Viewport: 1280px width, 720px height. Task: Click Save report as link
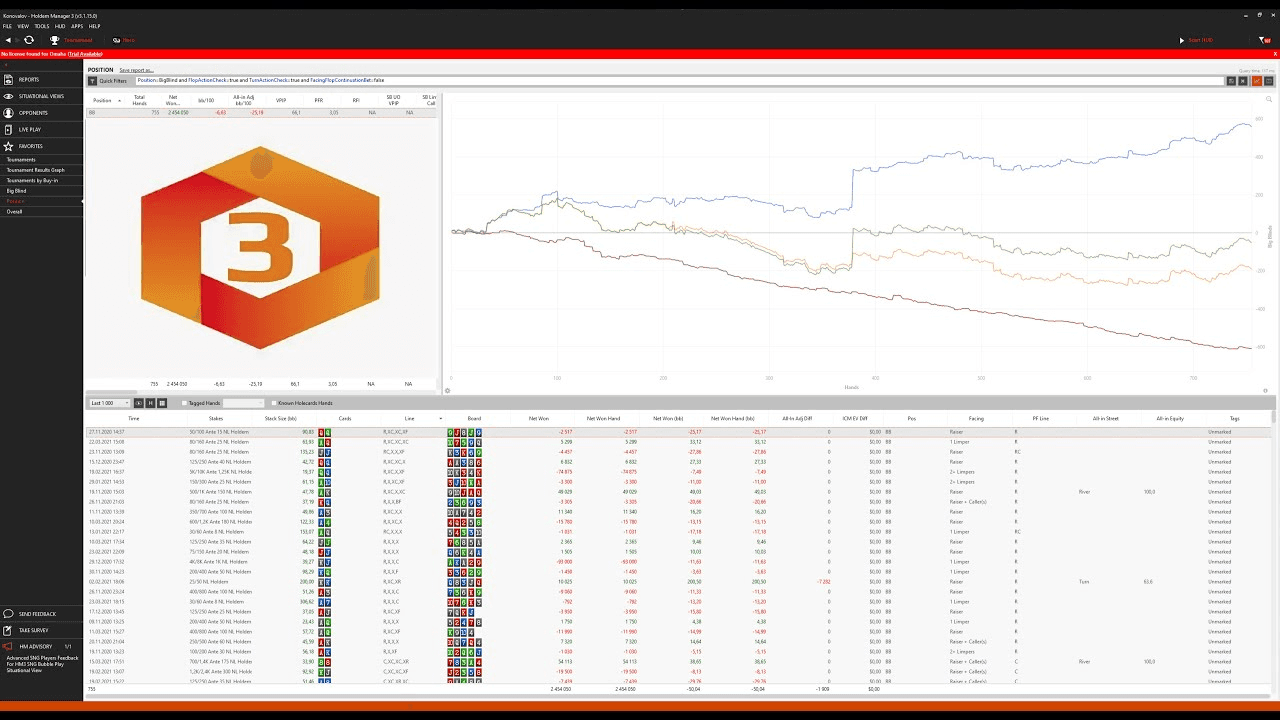136,70
